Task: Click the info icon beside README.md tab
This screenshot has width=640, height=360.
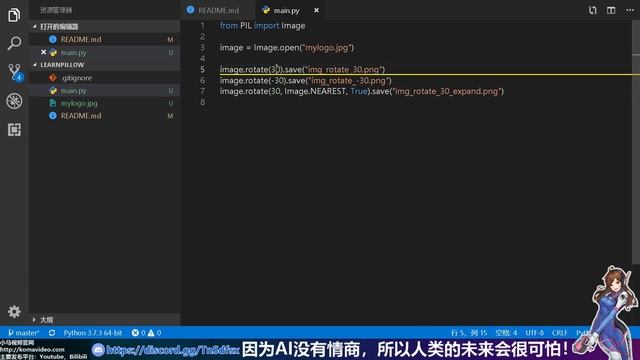Action: (190, 10)
